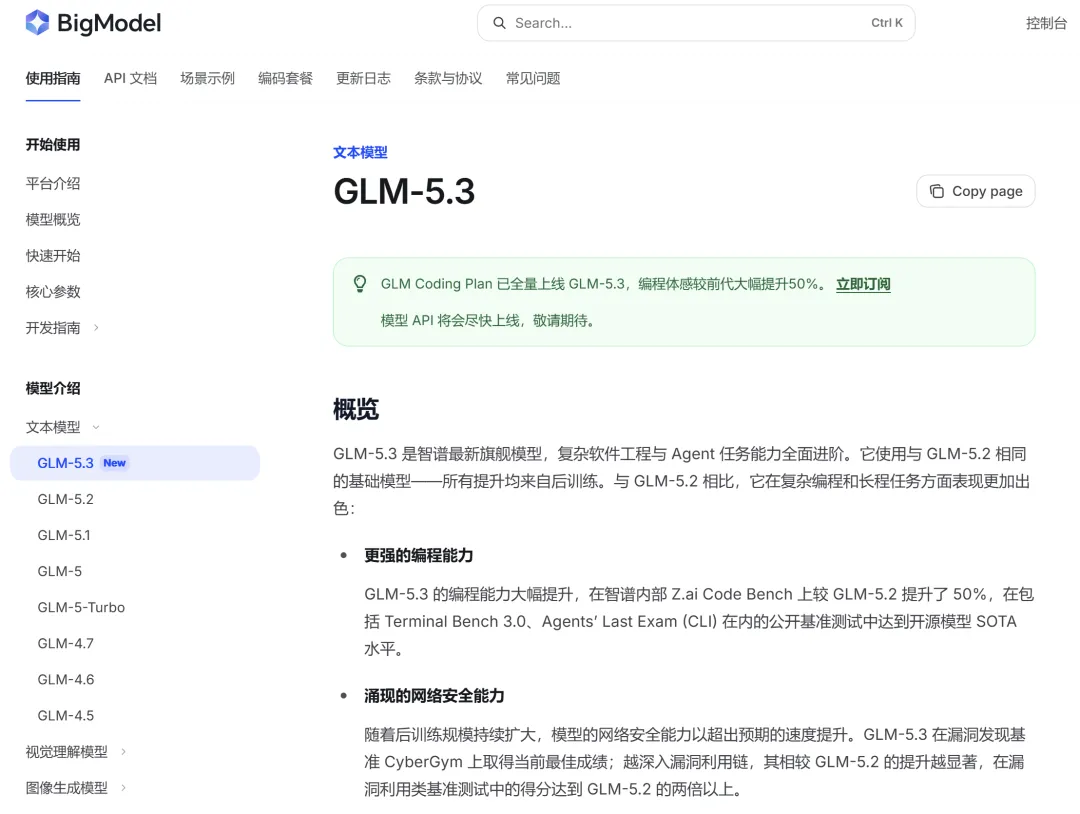
Task: Expand the 开发指南 chevron
Action: pos(96,328)
